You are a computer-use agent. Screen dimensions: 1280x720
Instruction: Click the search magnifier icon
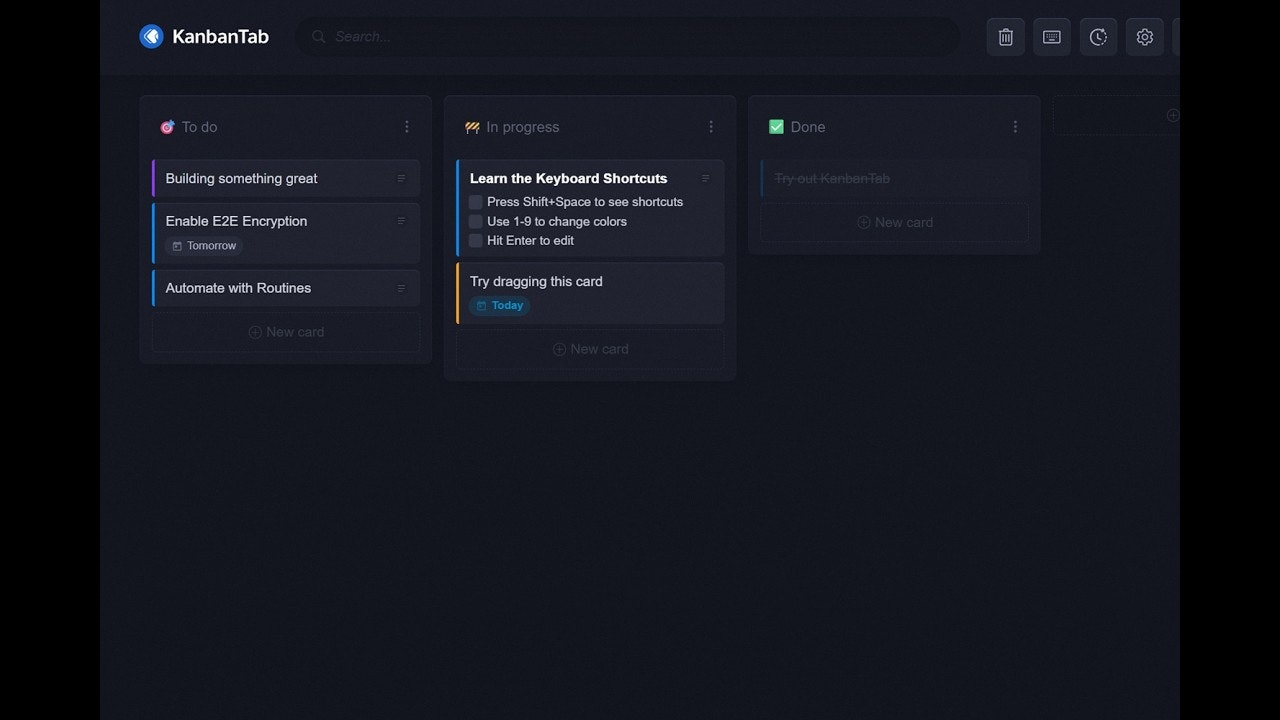[319, 37]
